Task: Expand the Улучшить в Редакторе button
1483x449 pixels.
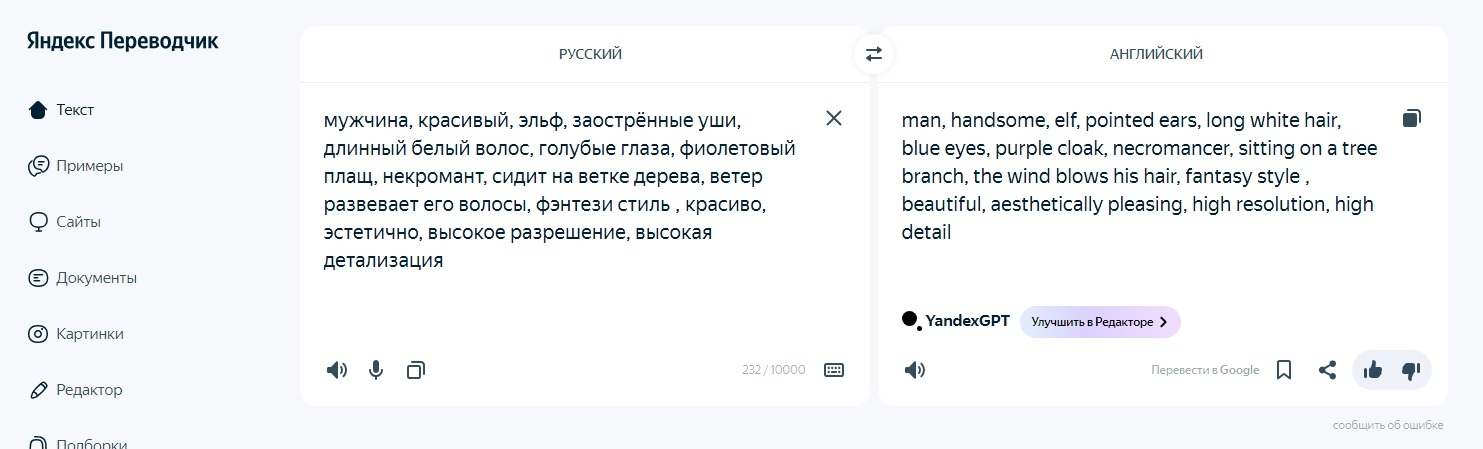Action: pos(1100,322)
